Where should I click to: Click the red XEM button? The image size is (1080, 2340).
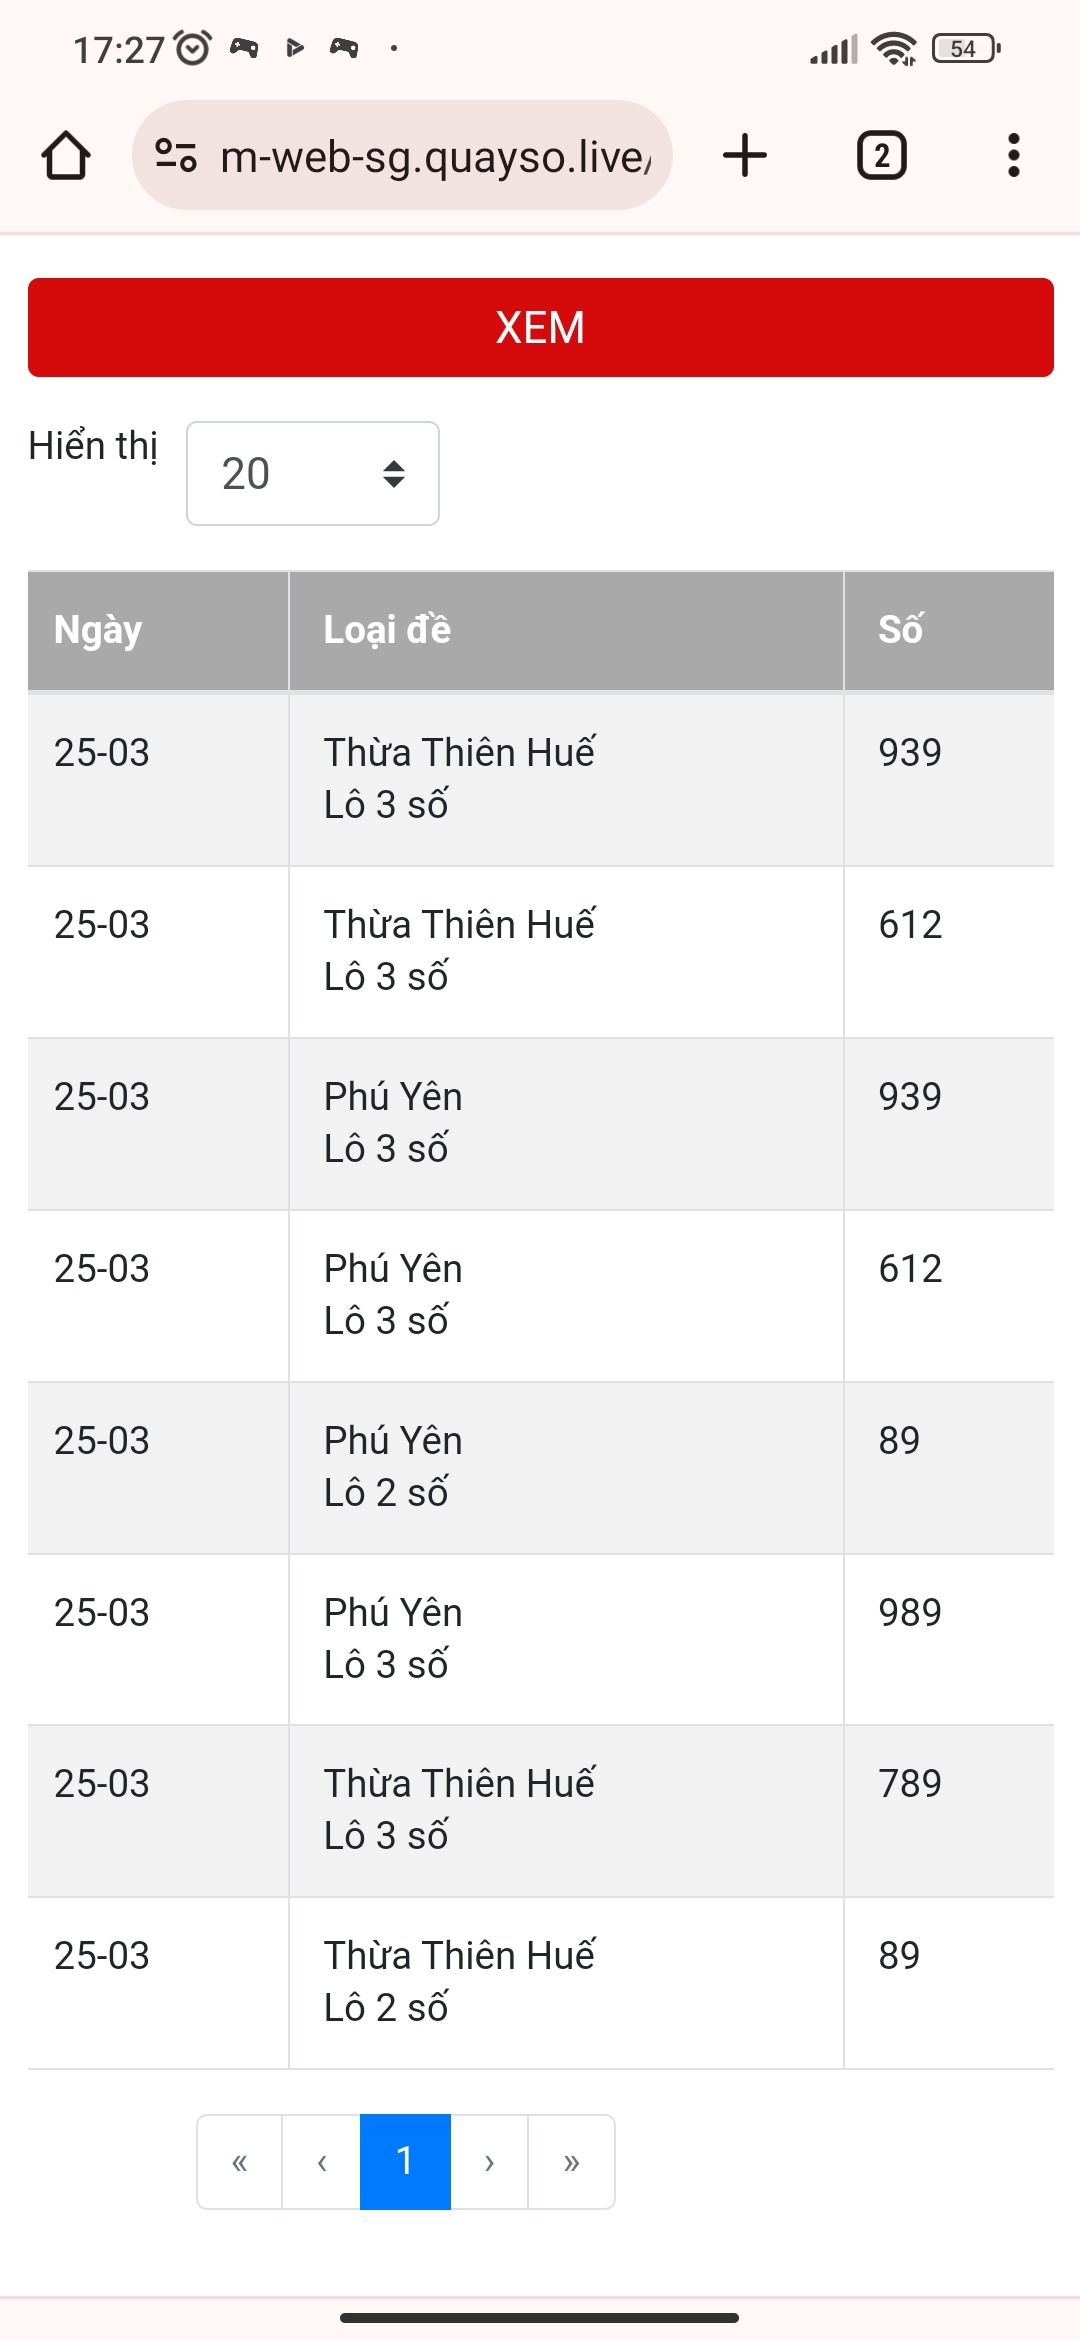[541, 328]
